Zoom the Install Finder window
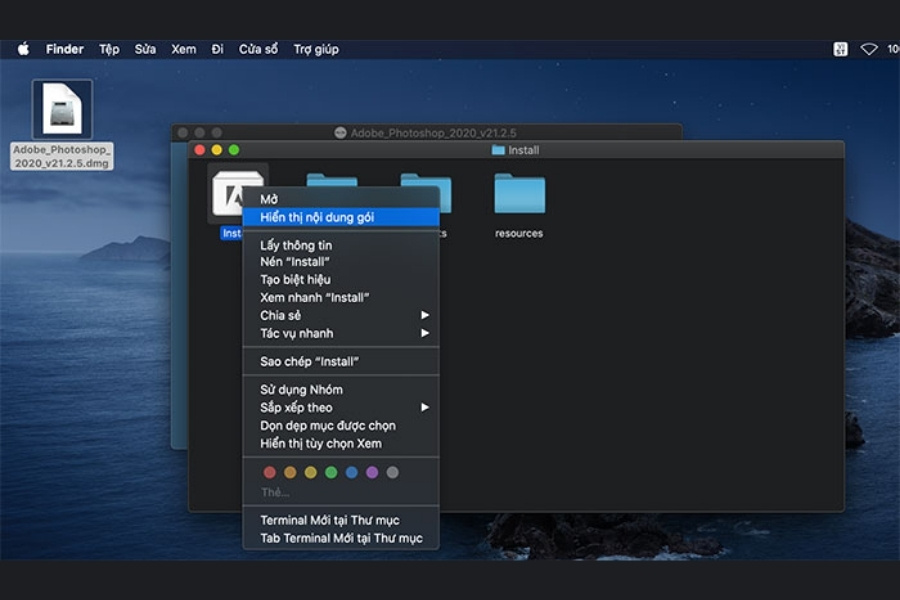The height and width of the screenshot is (600, 900). [x=234, y=150]
